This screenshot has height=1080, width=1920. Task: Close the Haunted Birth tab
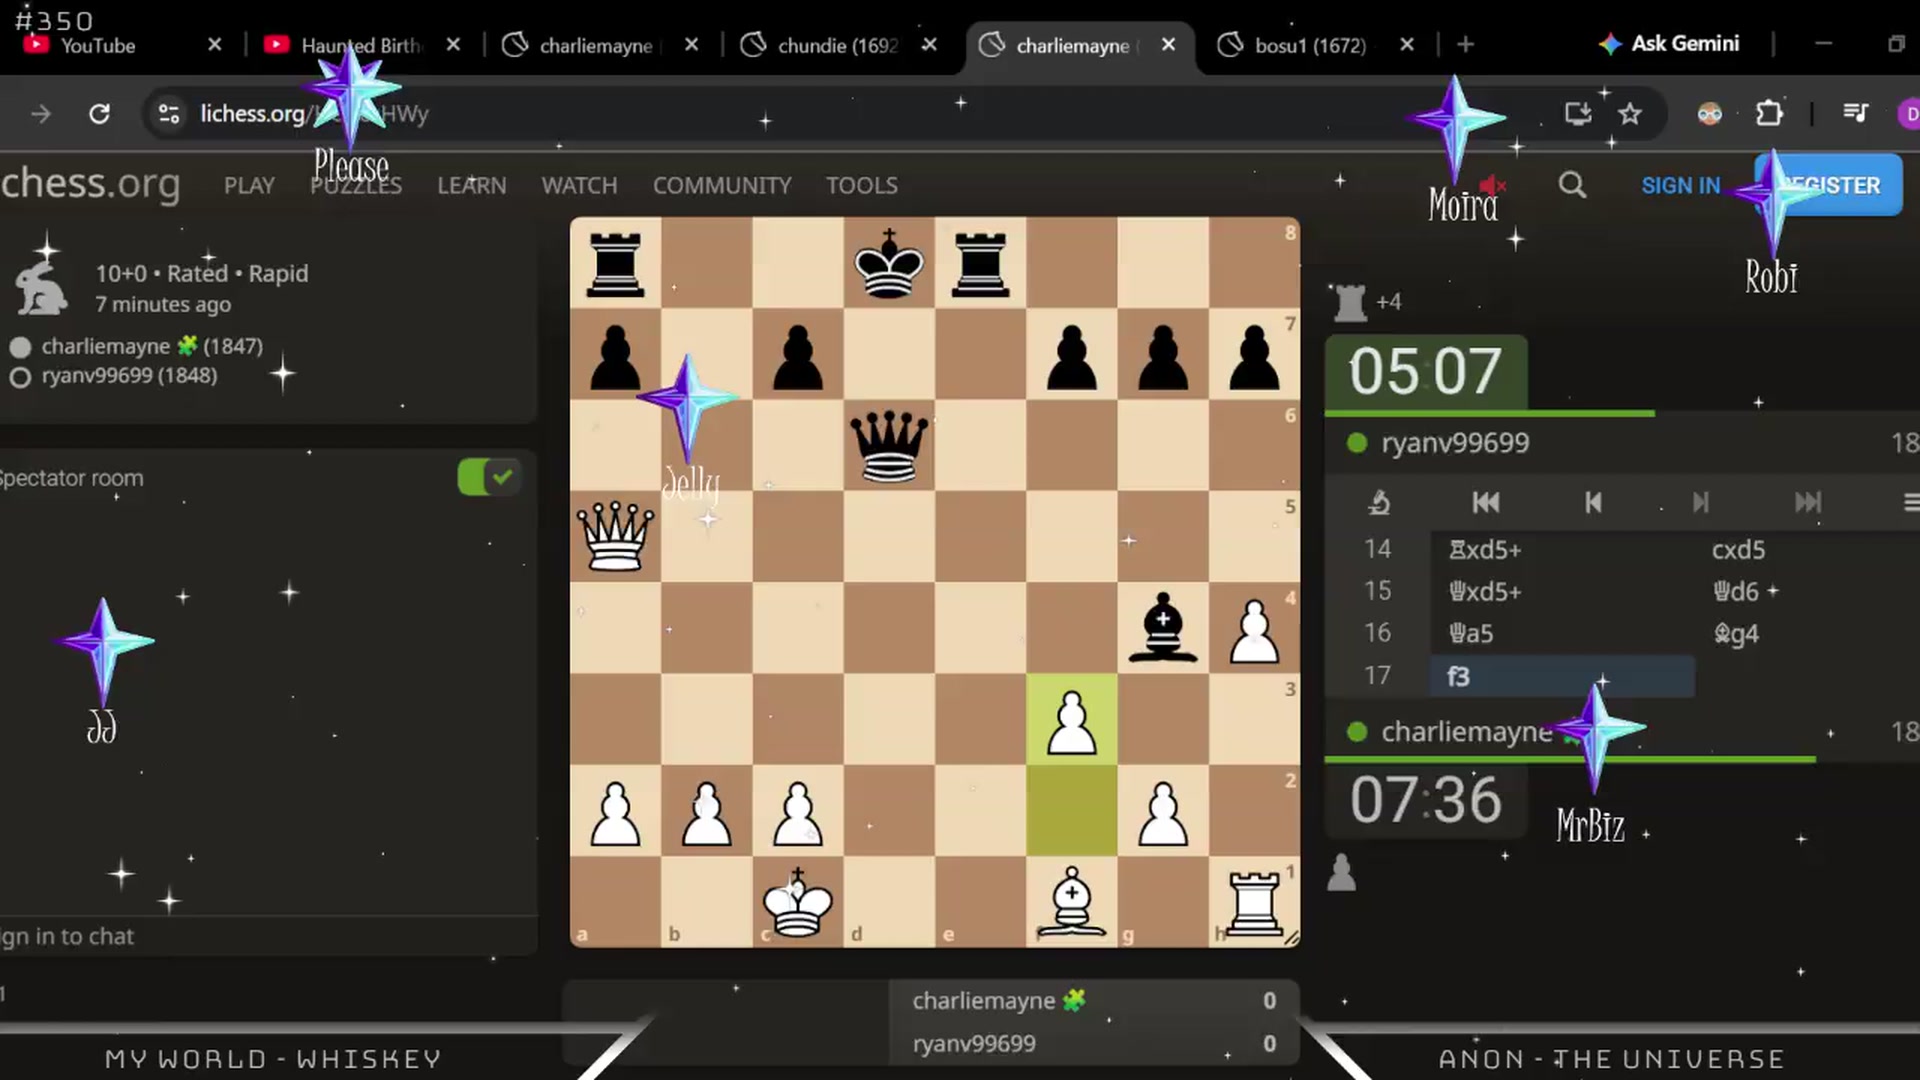tap(453, 45)
